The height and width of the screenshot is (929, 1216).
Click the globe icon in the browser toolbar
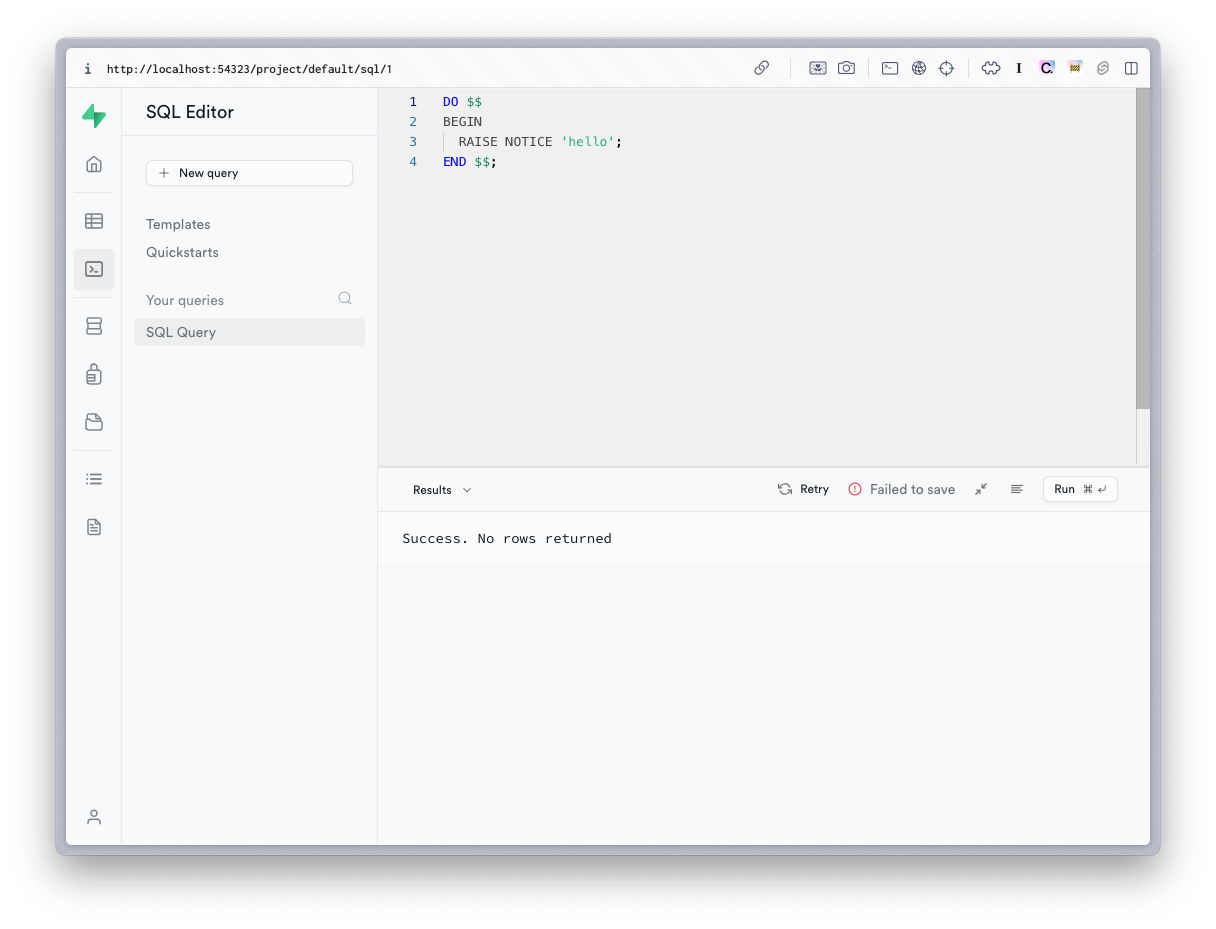click(918, 68)
